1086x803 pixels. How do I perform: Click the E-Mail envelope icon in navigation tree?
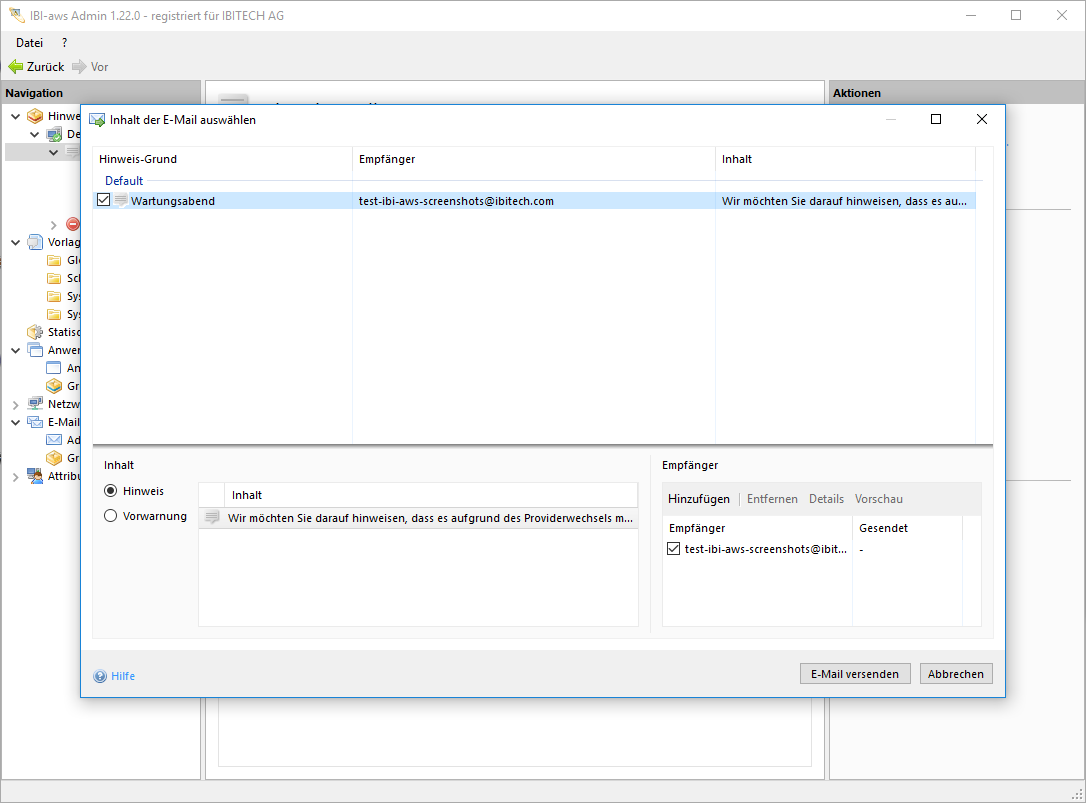click(36, 422)
